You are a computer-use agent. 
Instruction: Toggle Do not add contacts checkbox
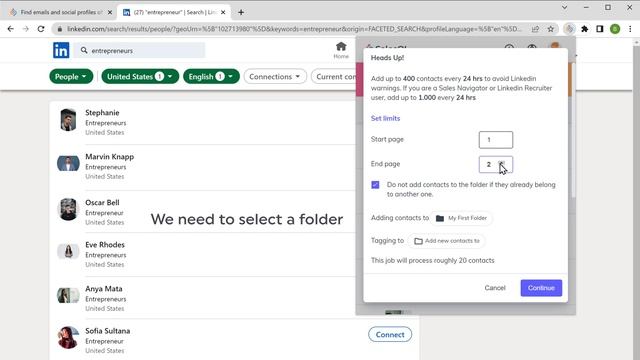pos(375,185)
